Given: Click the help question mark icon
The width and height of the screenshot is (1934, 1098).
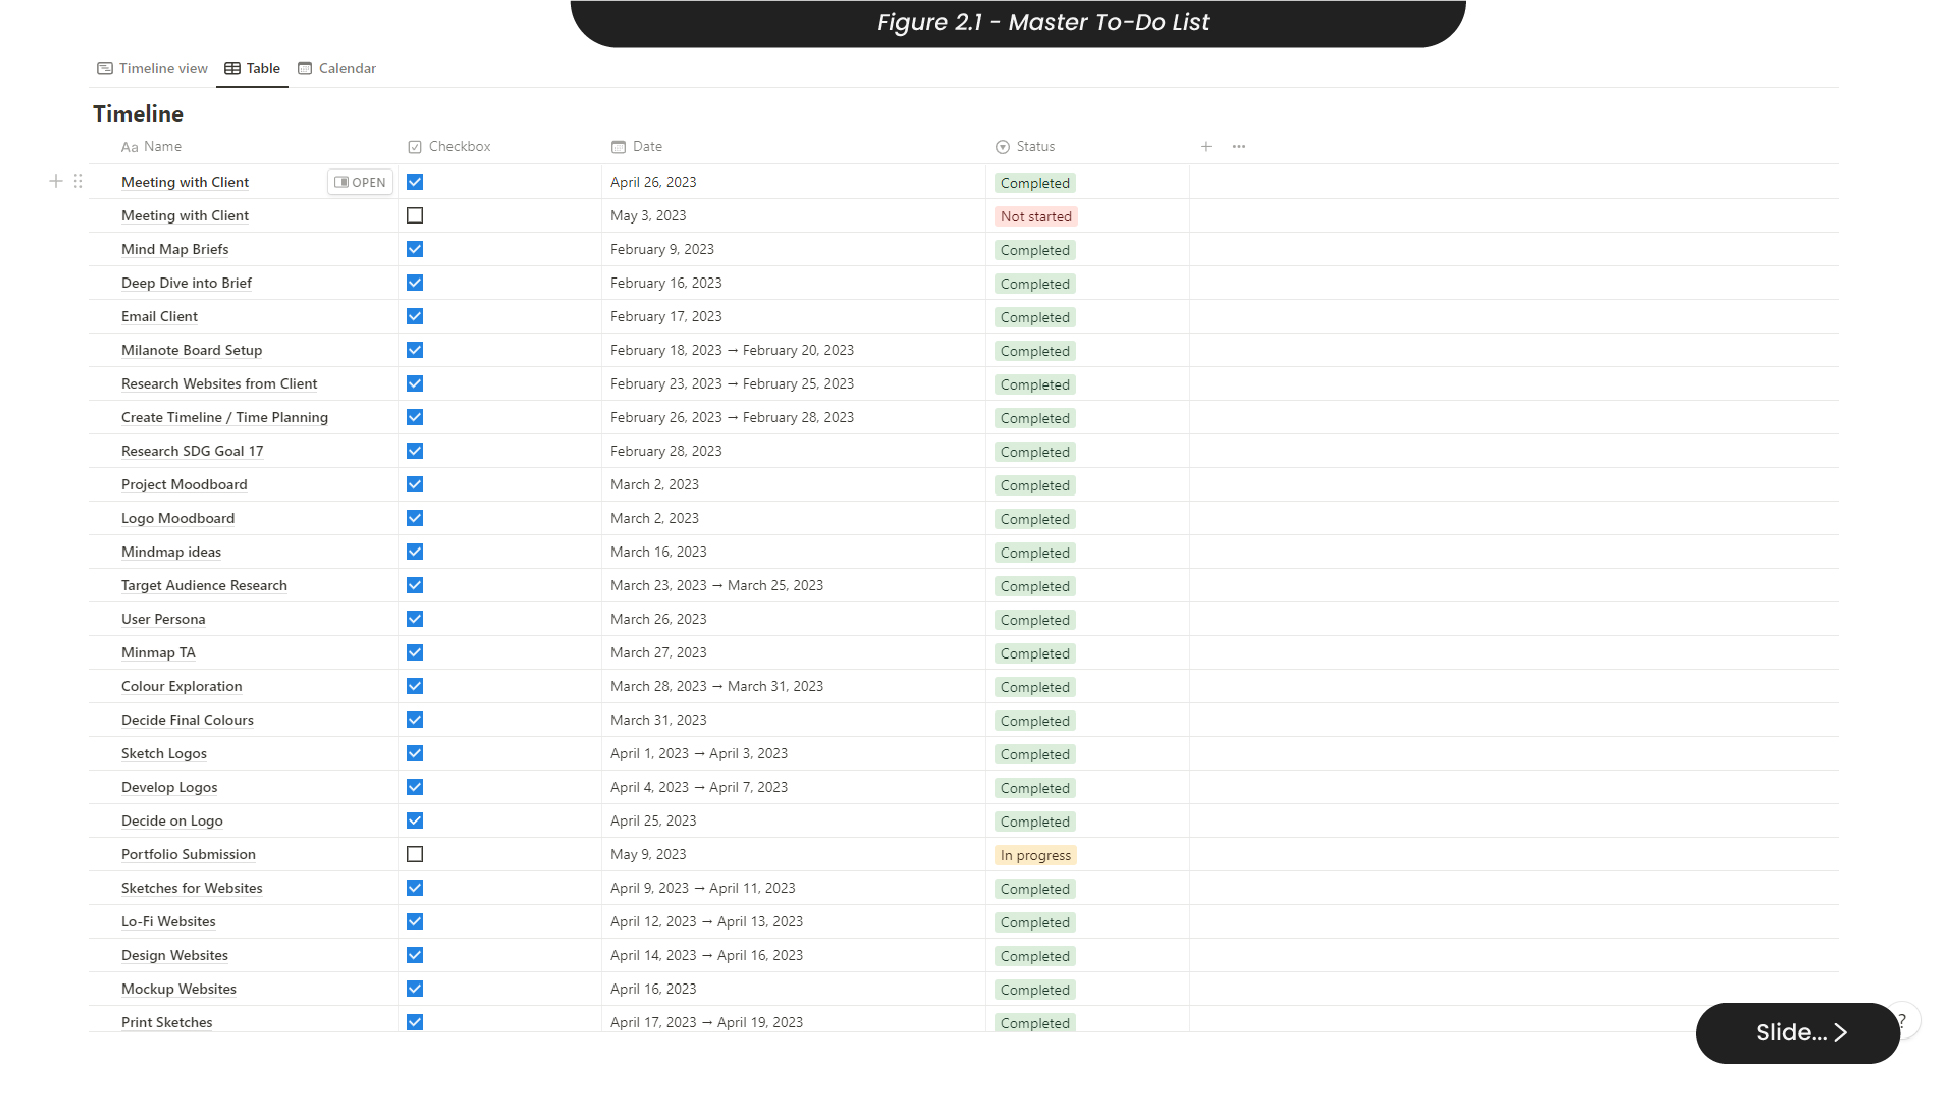Looking at the screenshot, I should 1903,1021.
